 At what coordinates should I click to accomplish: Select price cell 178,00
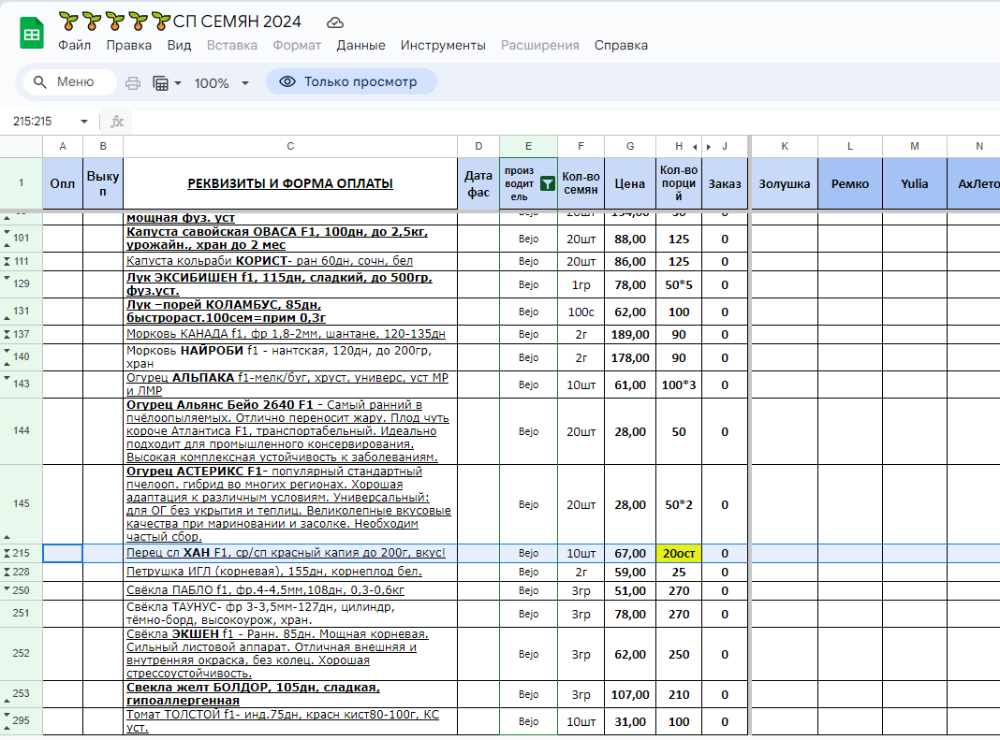[630, 358]
